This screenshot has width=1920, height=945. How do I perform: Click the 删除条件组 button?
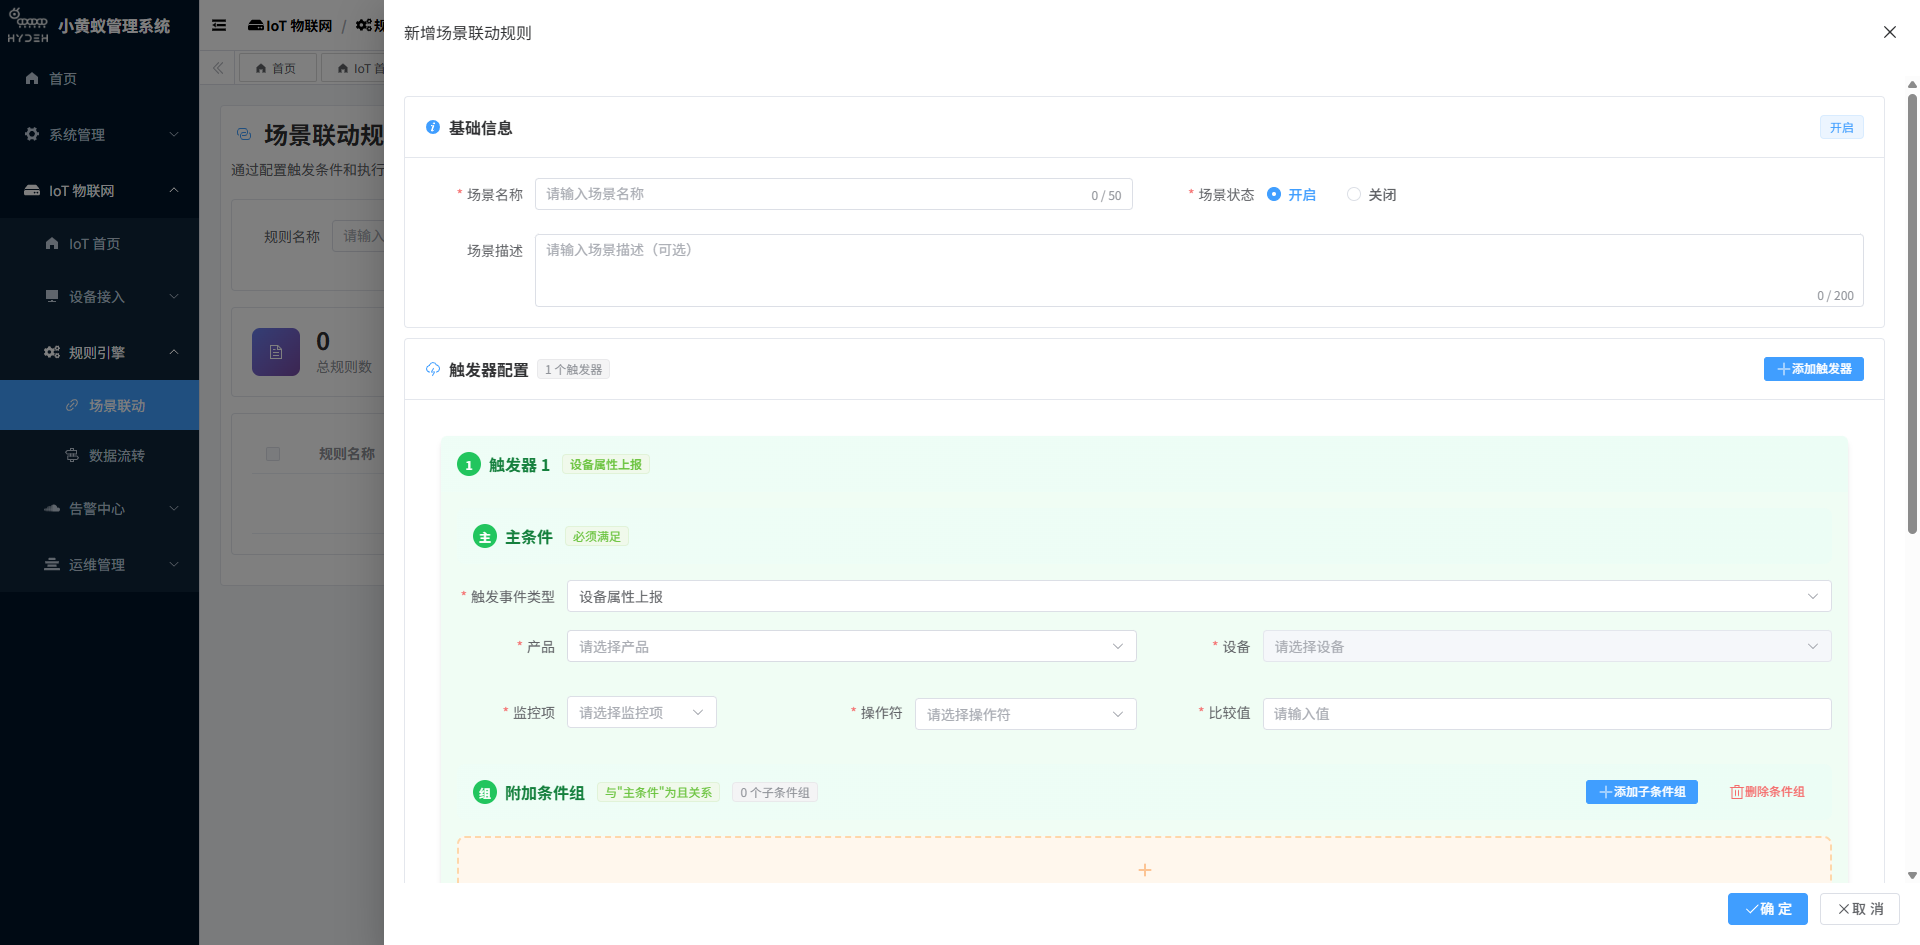coord(1767,792)
